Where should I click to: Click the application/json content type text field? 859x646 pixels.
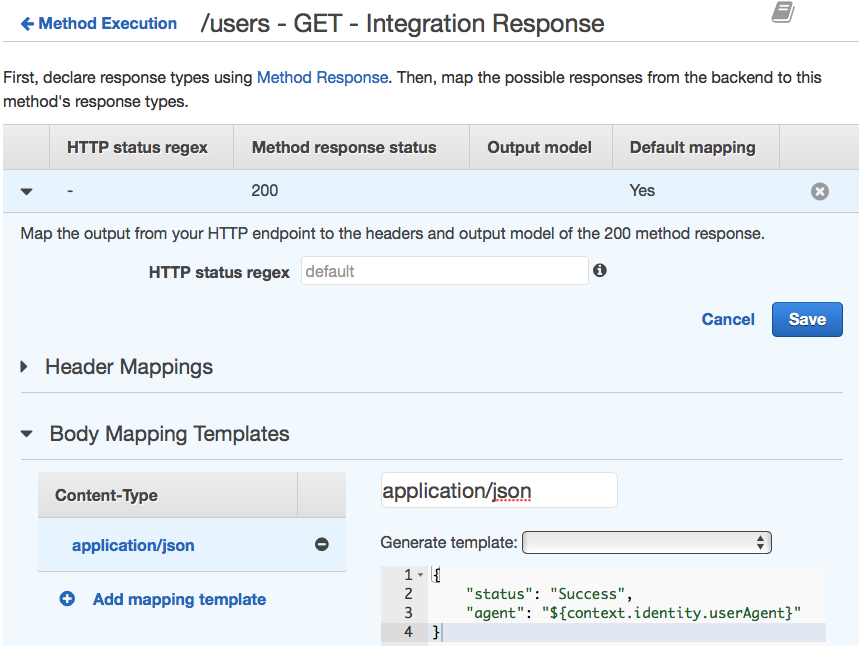pyautogui.click(x=498, y=490)
